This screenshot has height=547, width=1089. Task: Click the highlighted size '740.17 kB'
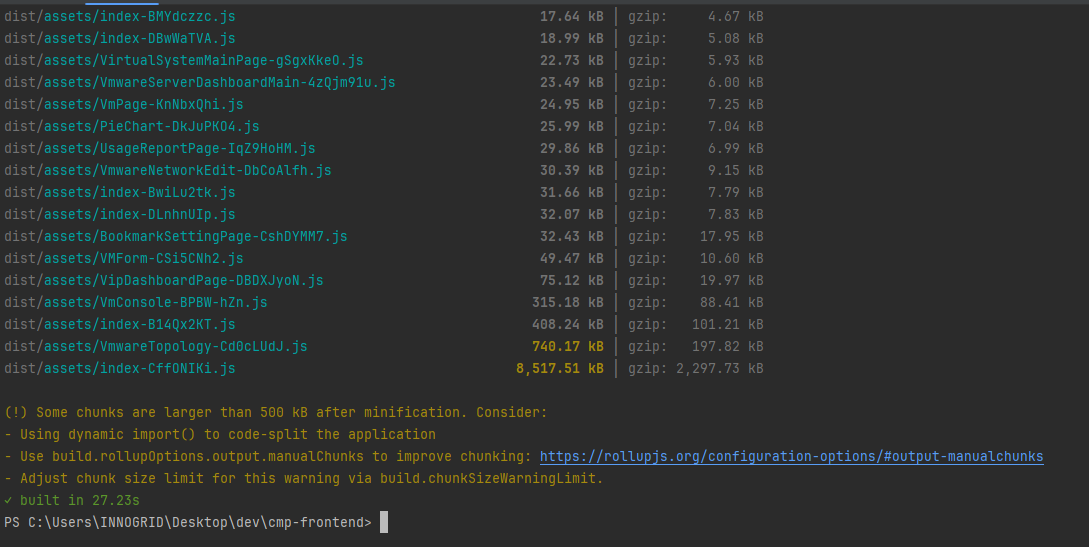[x=567, y=346]
